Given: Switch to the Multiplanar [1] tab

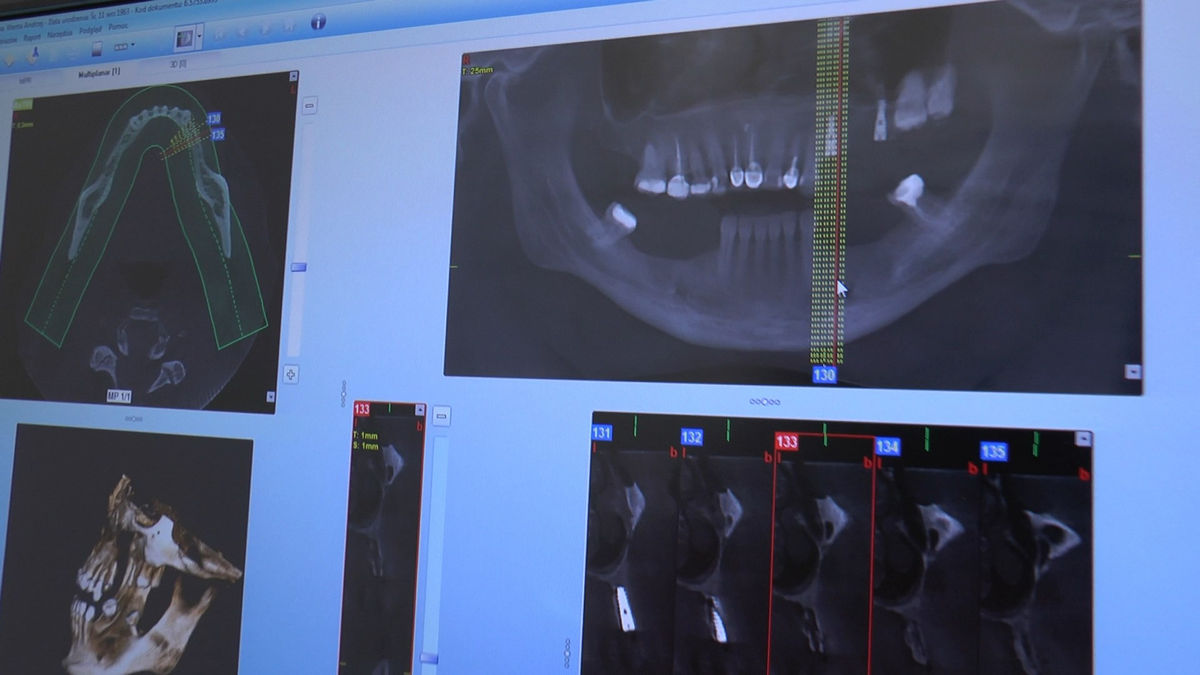Looking at the screenshot, I should [x=100, y=73].
